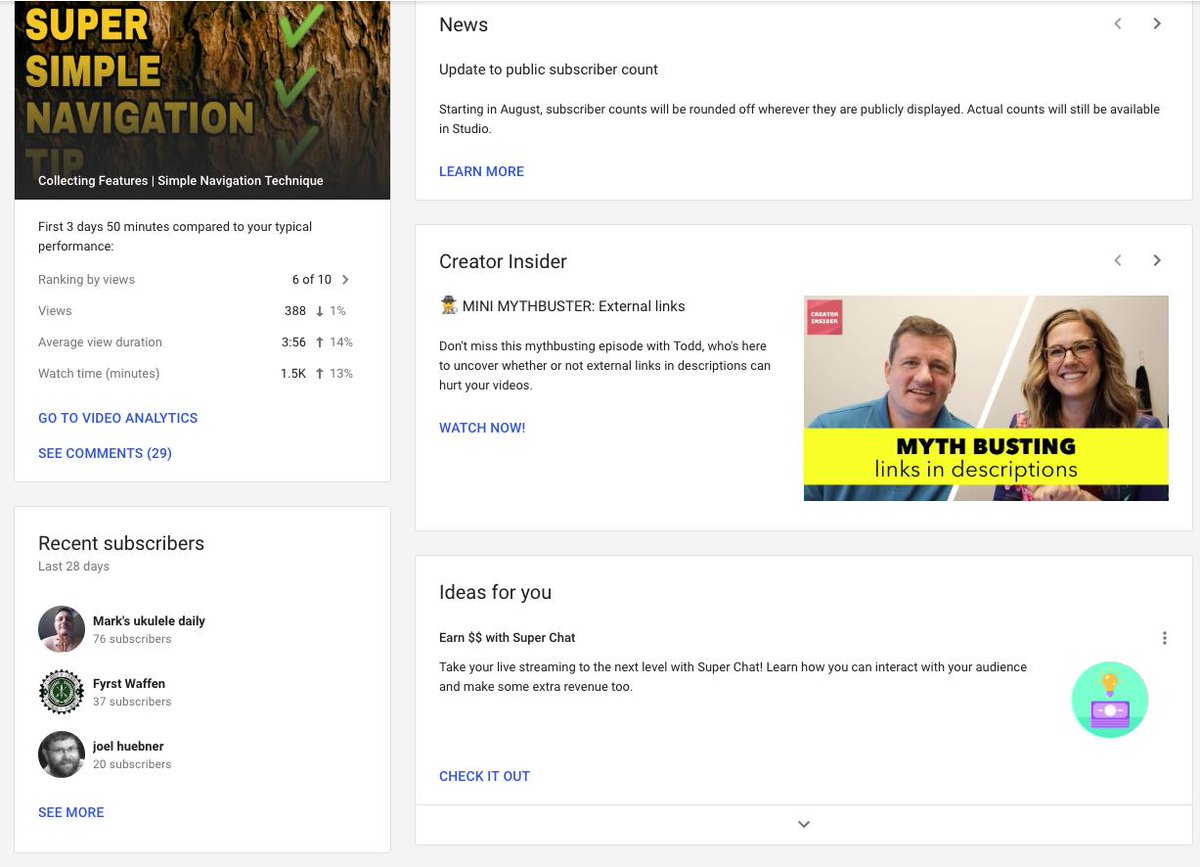Open LEARN MORE about subscriber count
This screenshot has width=1200, height=867.
coord(481,171)
